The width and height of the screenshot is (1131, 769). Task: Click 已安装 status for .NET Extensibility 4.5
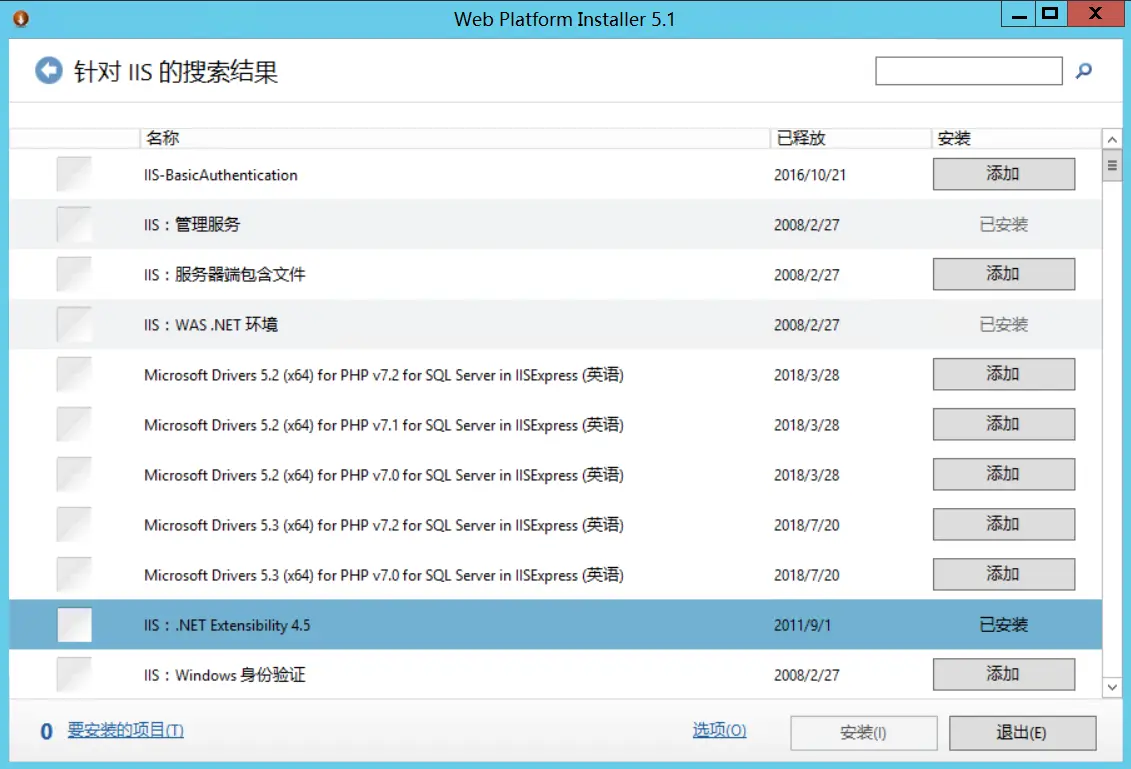1003,625
